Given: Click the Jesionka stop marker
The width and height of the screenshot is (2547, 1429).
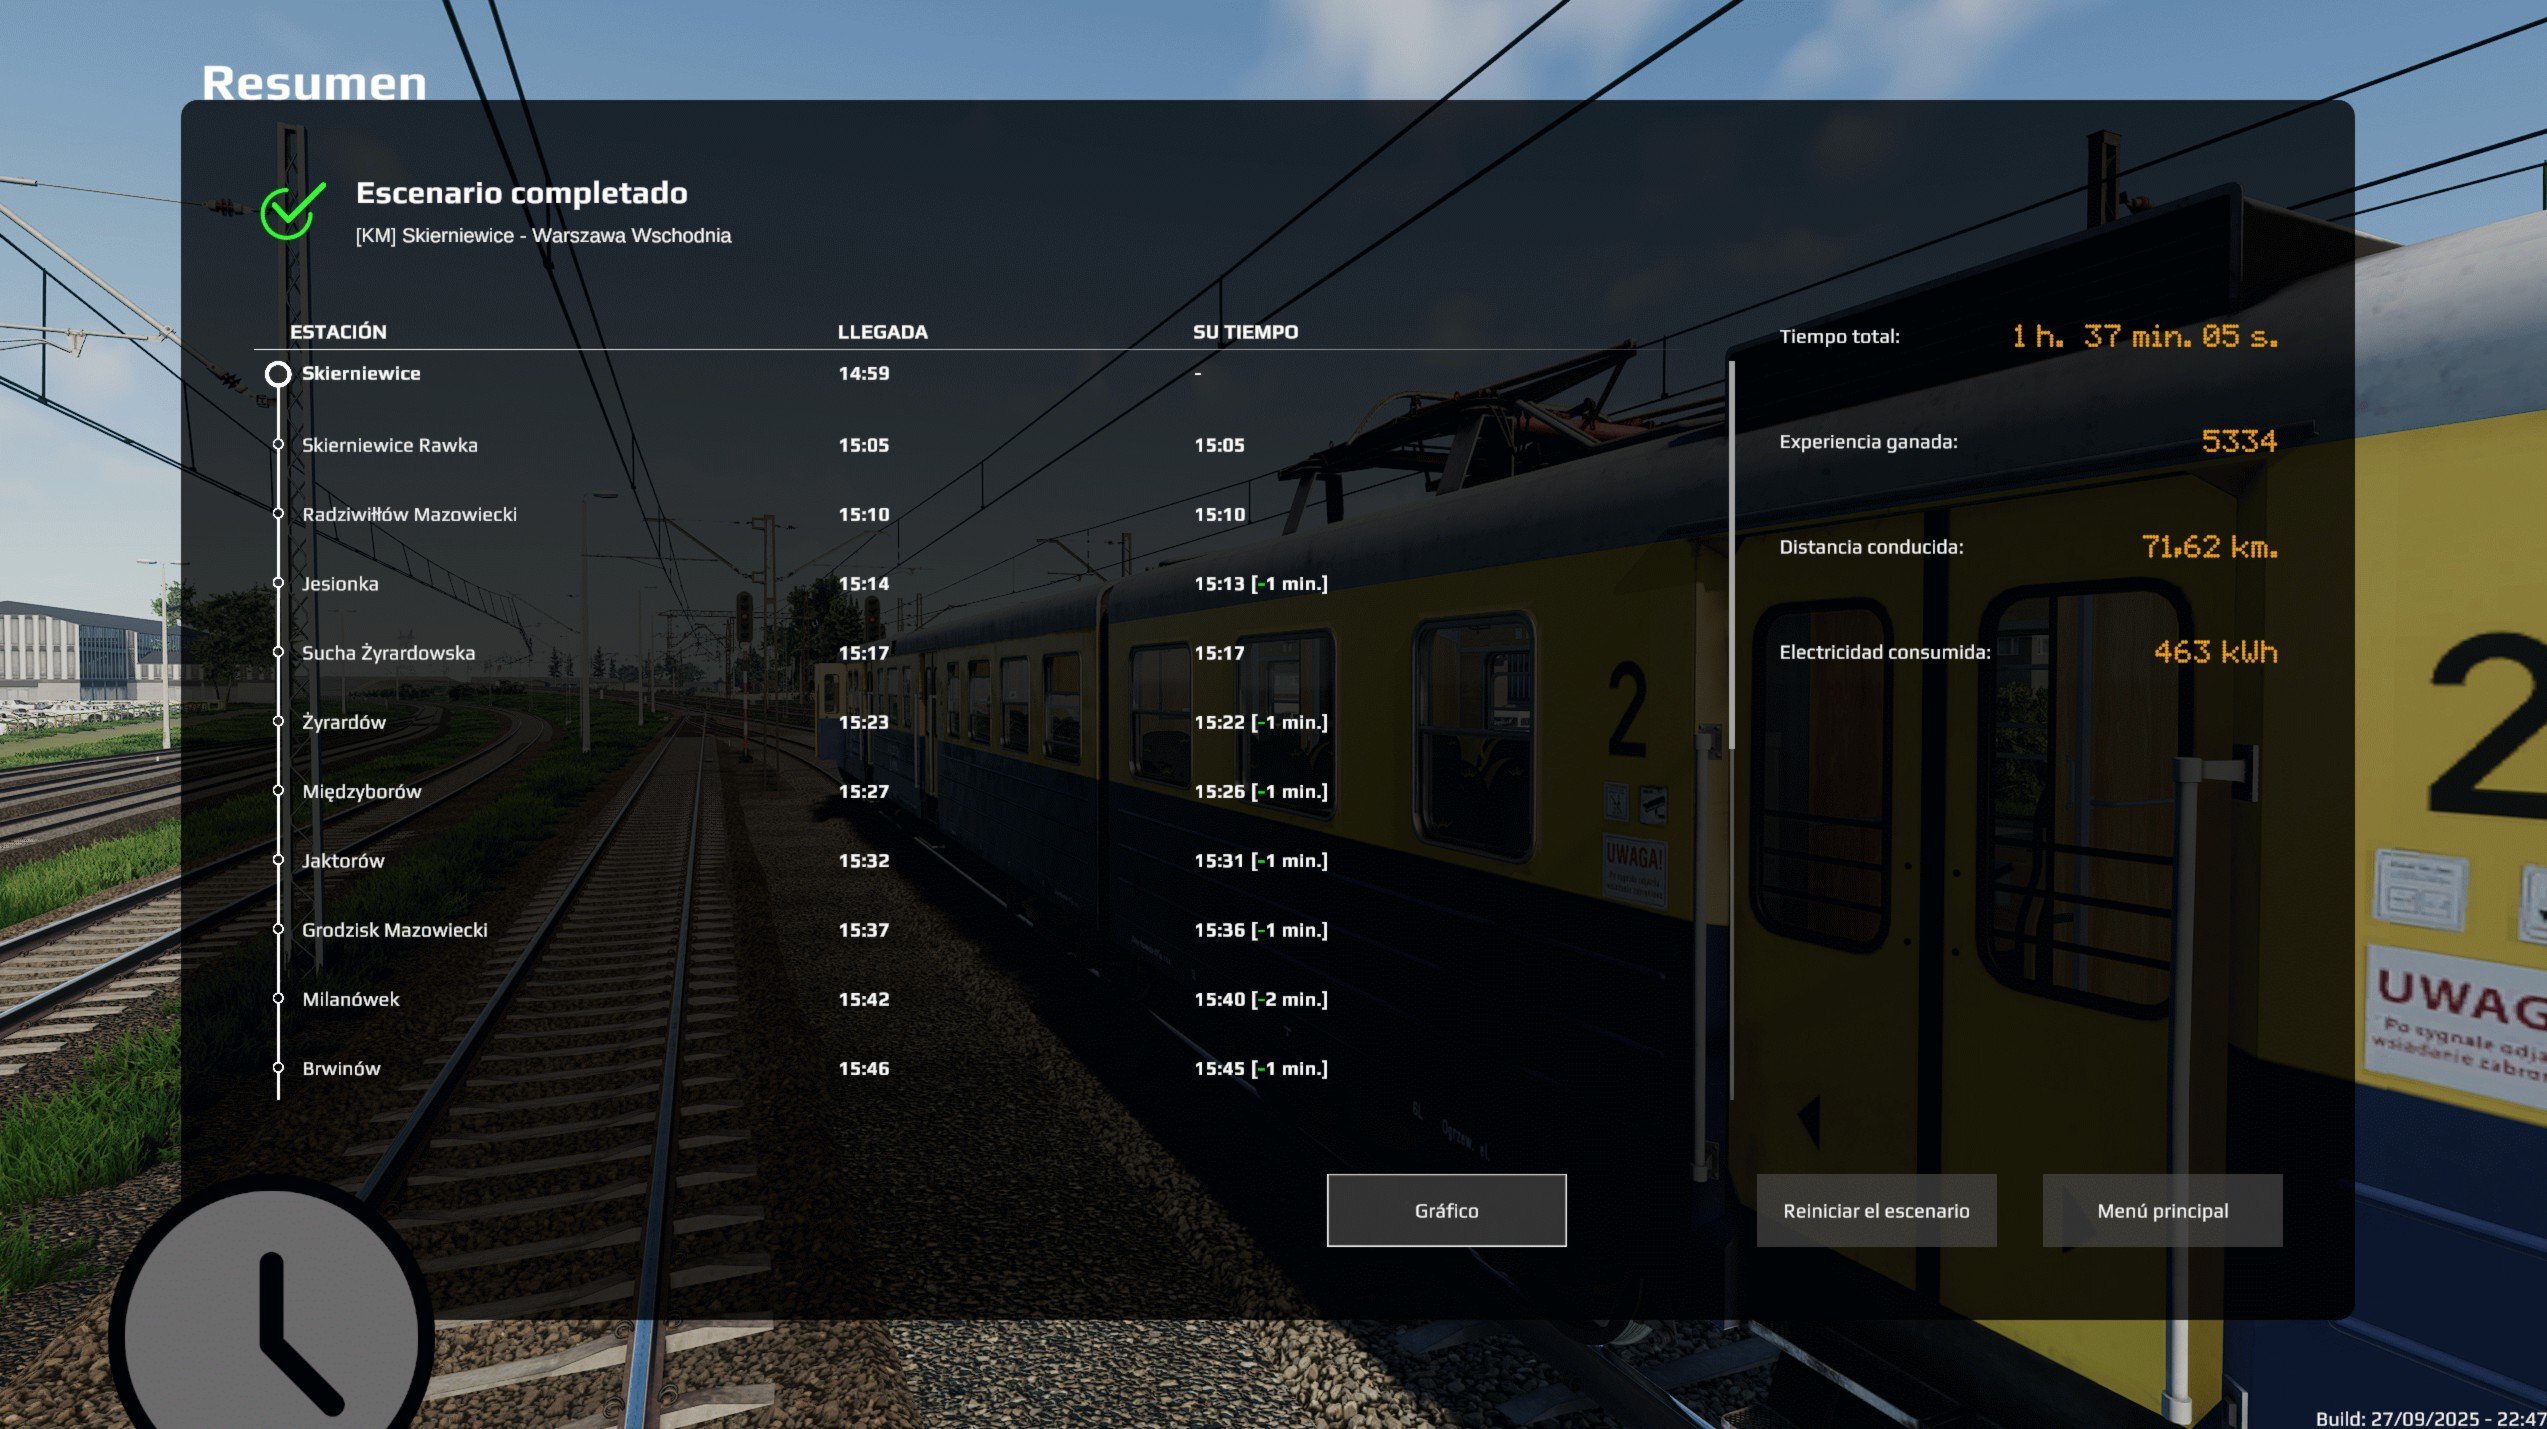Looking at the screenshot, I should [x=278, y=583].
